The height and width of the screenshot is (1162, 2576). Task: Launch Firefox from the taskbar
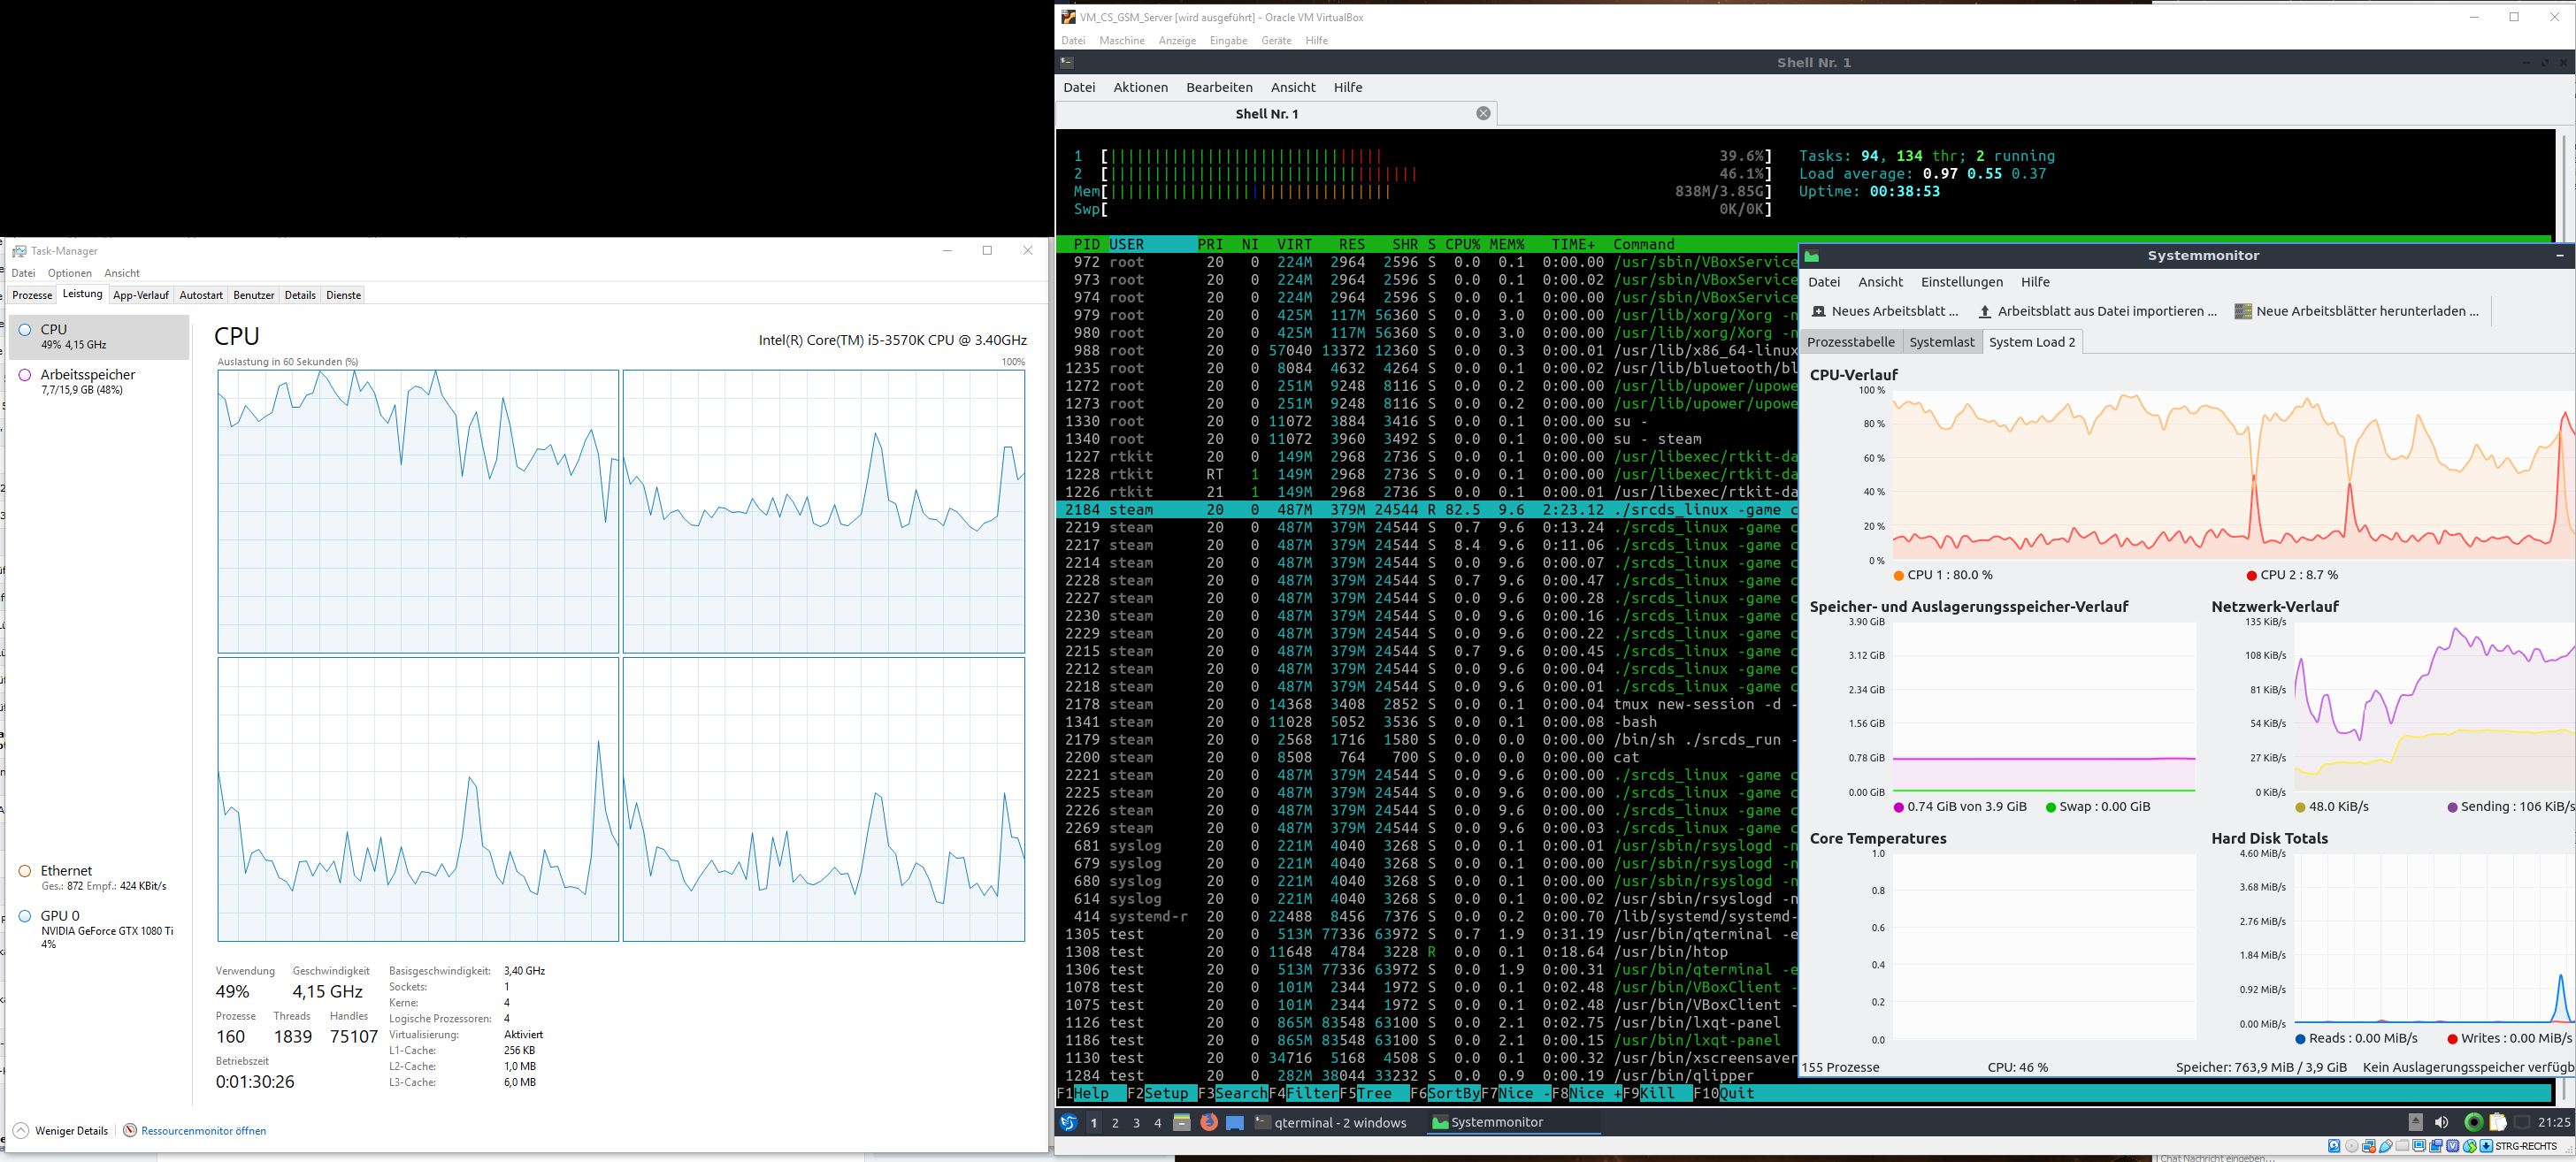coord(1208,1123)
